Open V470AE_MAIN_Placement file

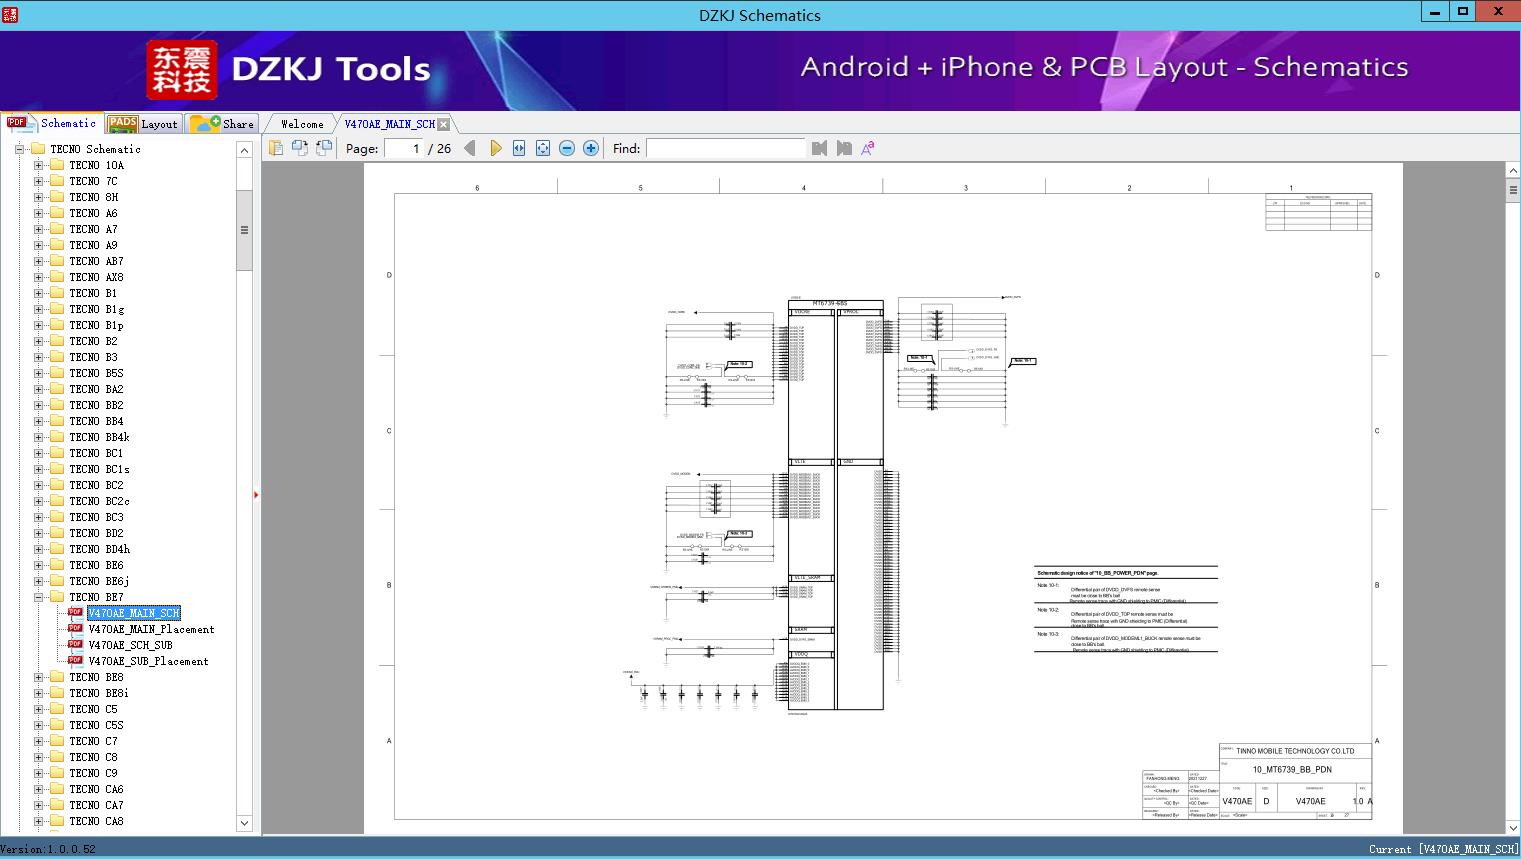[151, 629]
